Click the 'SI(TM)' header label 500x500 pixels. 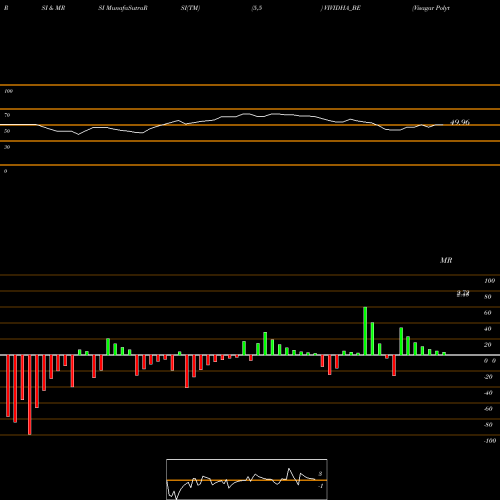coord(190,8)
